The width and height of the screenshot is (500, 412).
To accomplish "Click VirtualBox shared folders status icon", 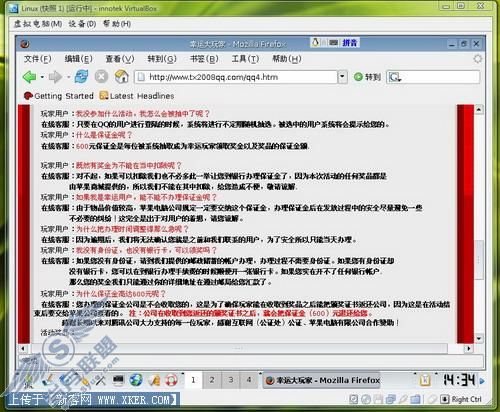I will click(415, 399).
